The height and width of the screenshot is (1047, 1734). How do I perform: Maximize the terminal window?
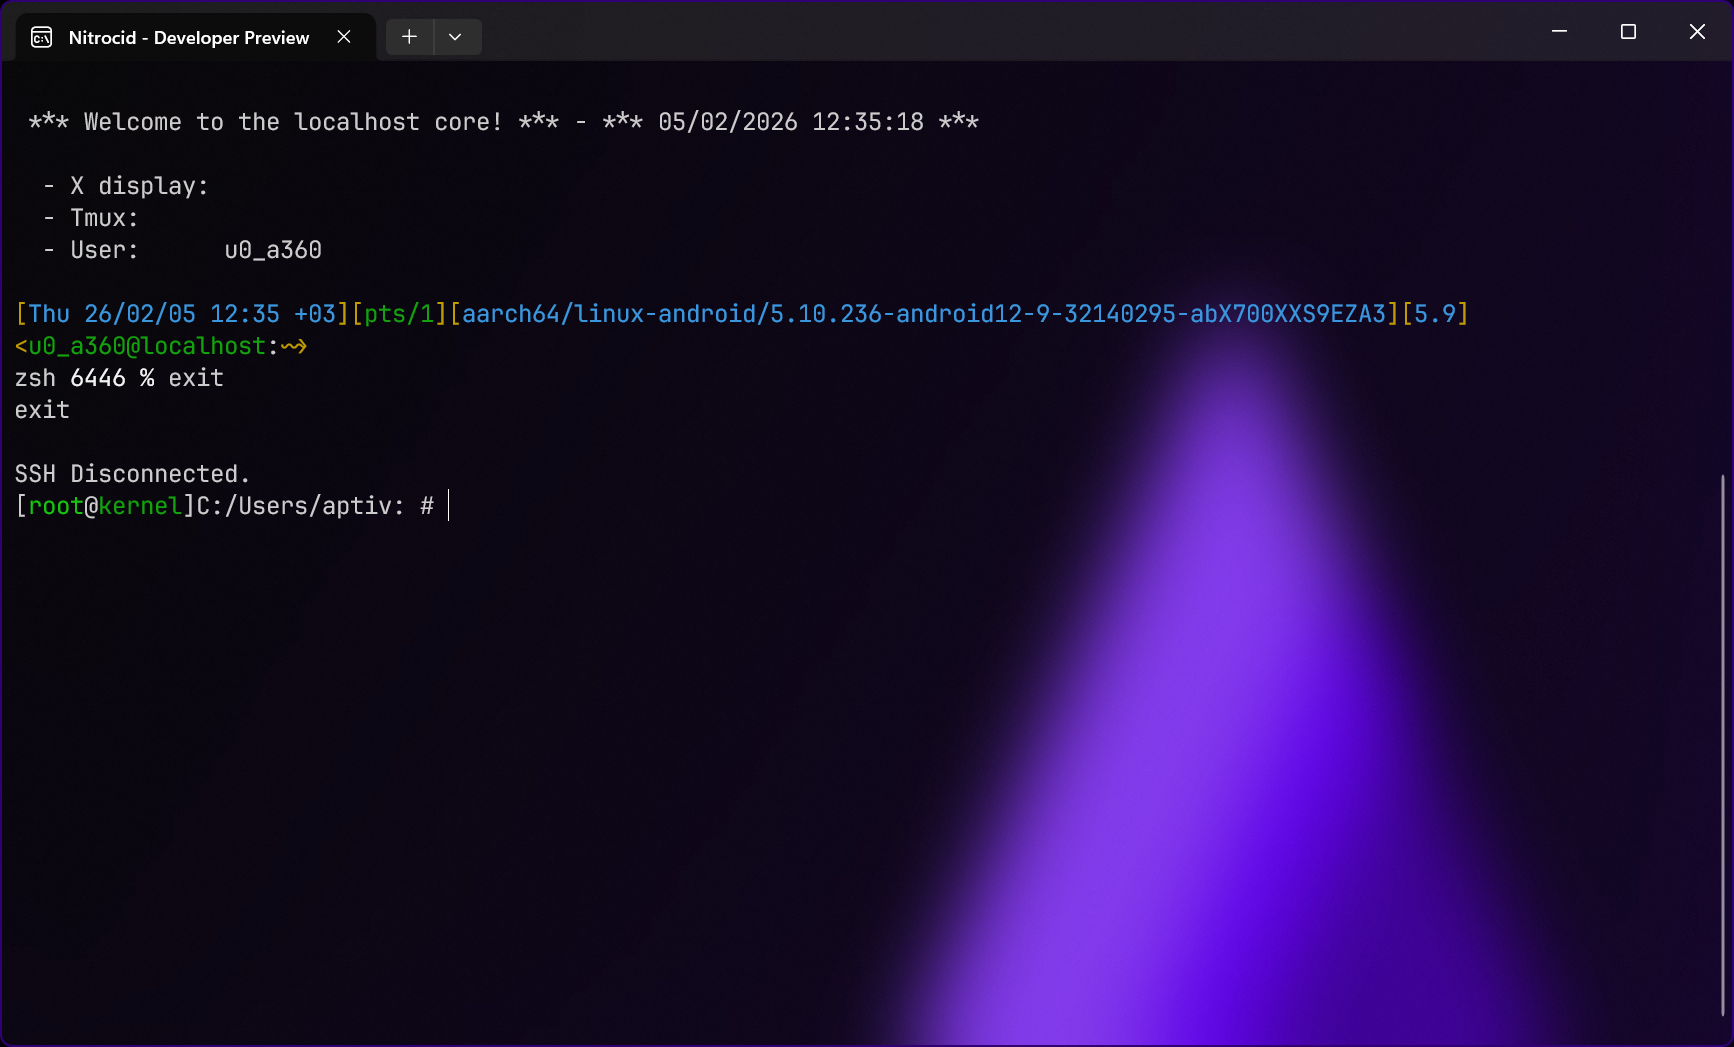tap(1627, 32)
